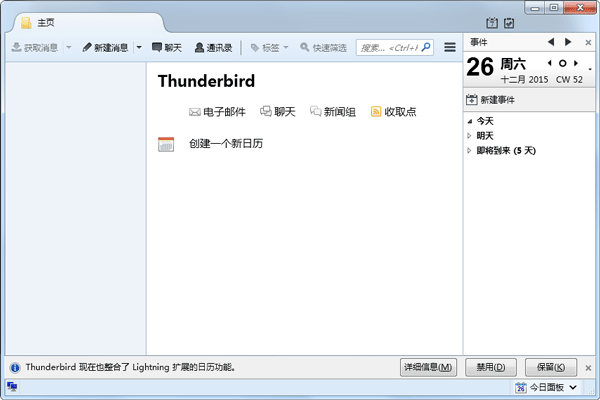Viewport: 600px width, 400px height.
Task: Open the 聊天 chat toolbar button
Action: (166, 47)
